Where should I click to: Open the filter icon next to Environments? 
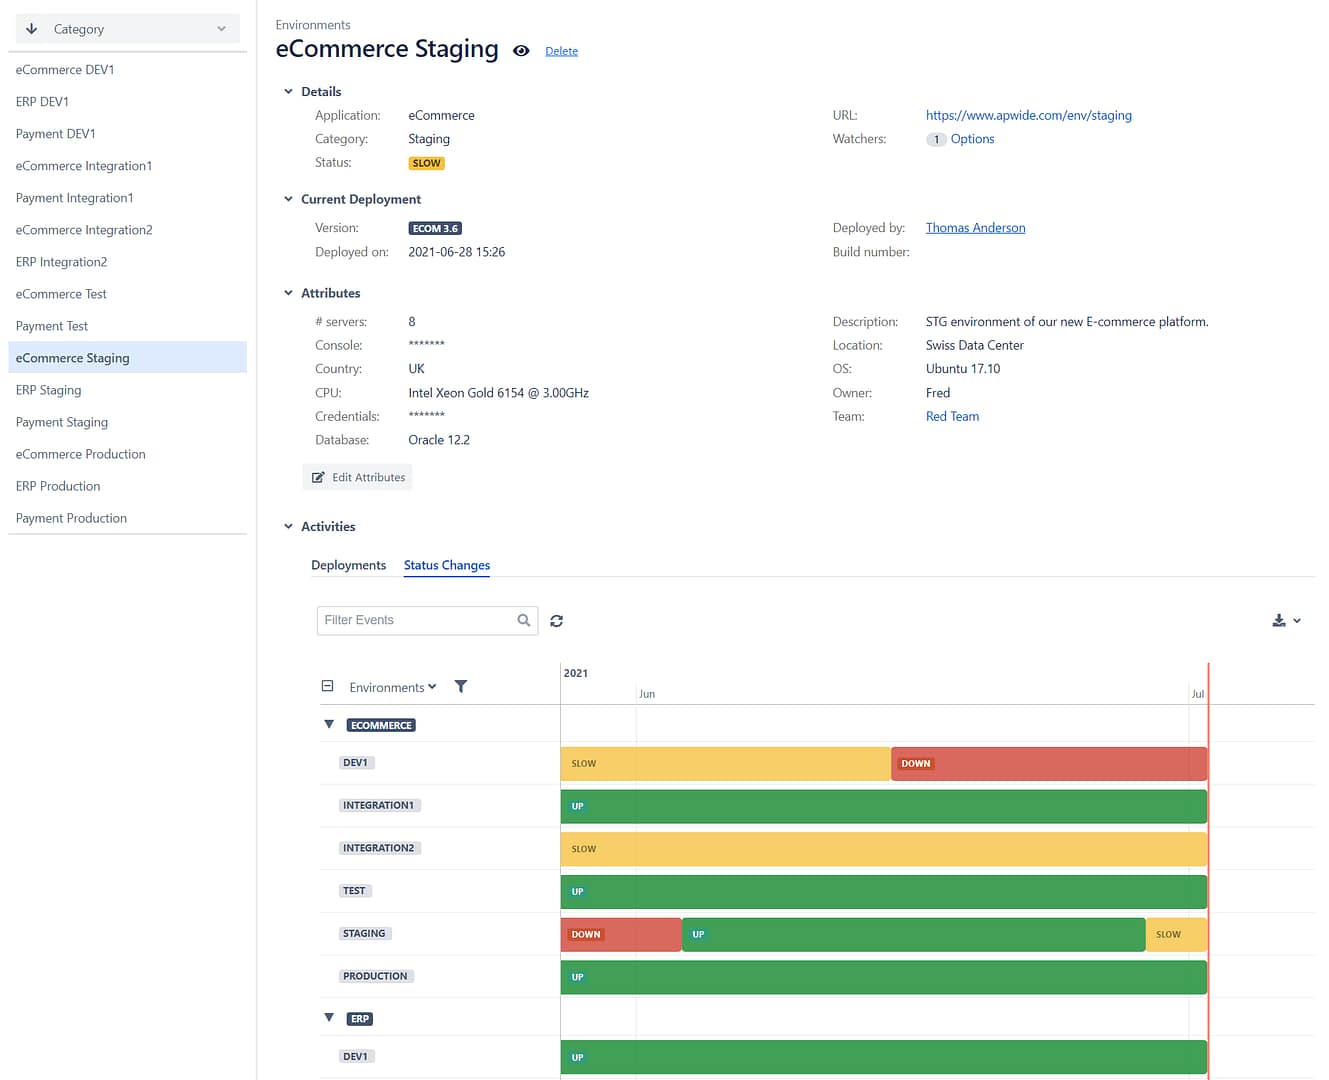461,686
